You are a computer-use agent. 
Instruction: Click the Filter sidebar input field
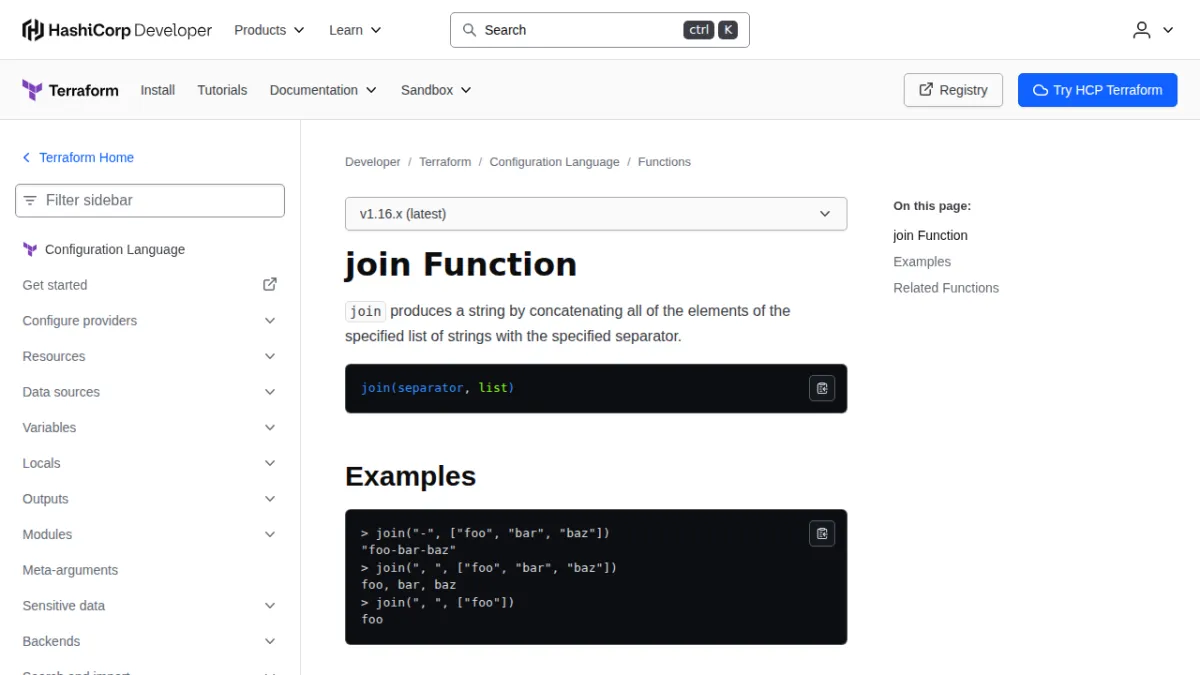(150, 200)
